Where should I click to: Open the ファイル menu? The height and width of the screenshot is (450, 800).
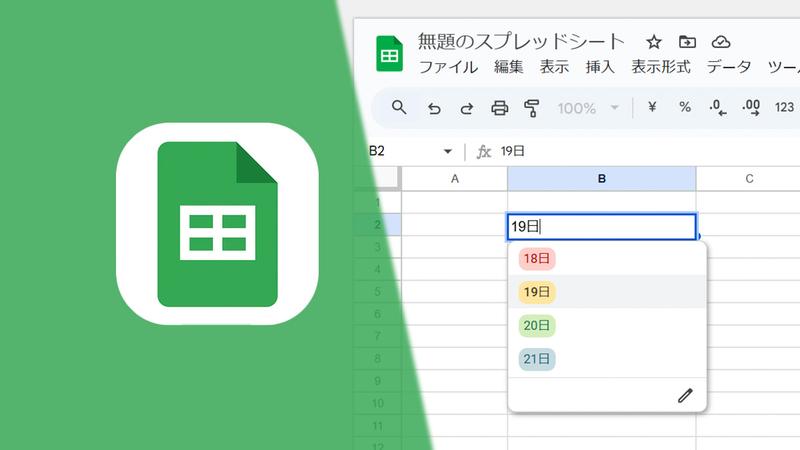click(x=448, y=67)
